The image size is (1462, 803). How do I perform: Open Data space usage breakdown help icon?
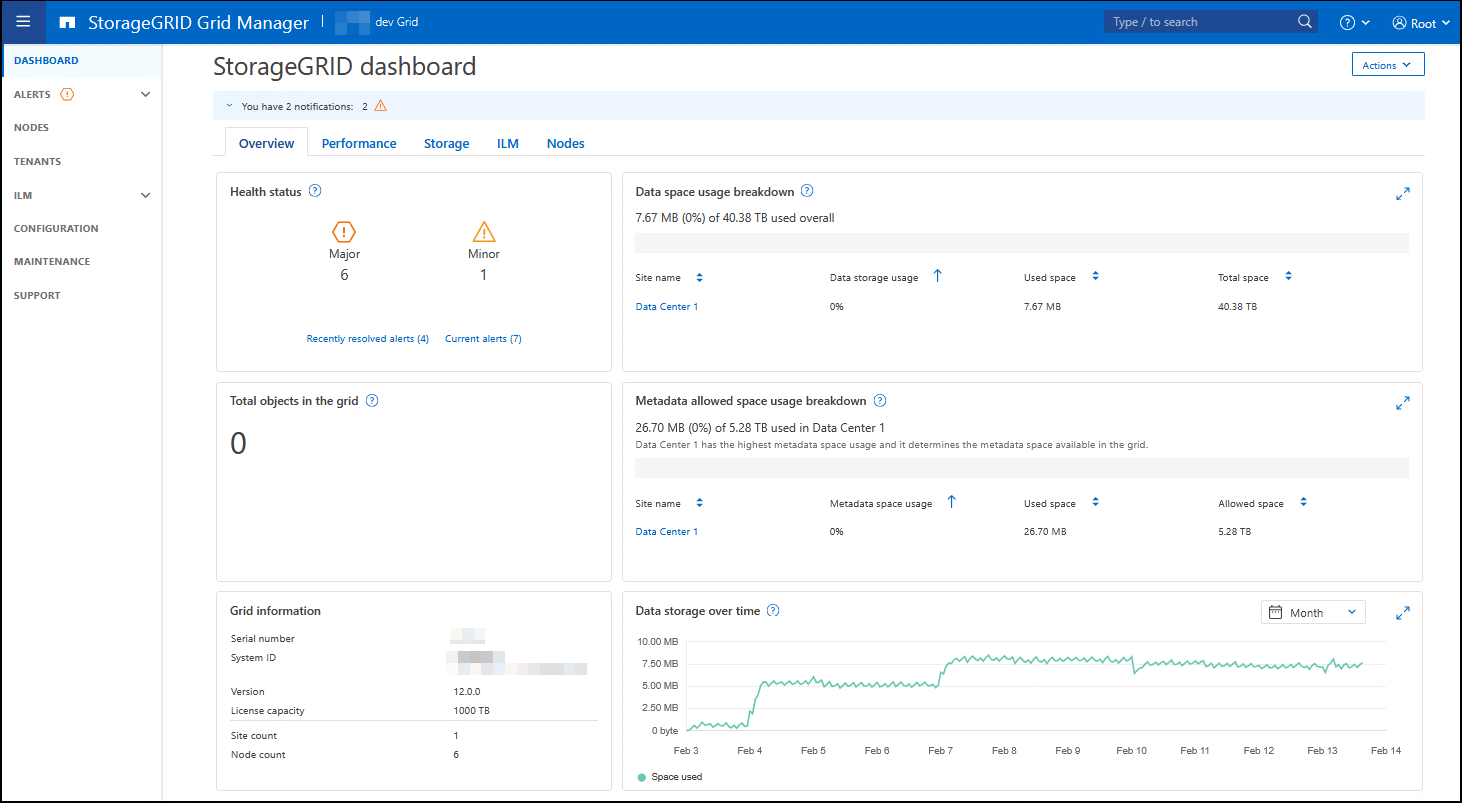[x=807, y=191]
